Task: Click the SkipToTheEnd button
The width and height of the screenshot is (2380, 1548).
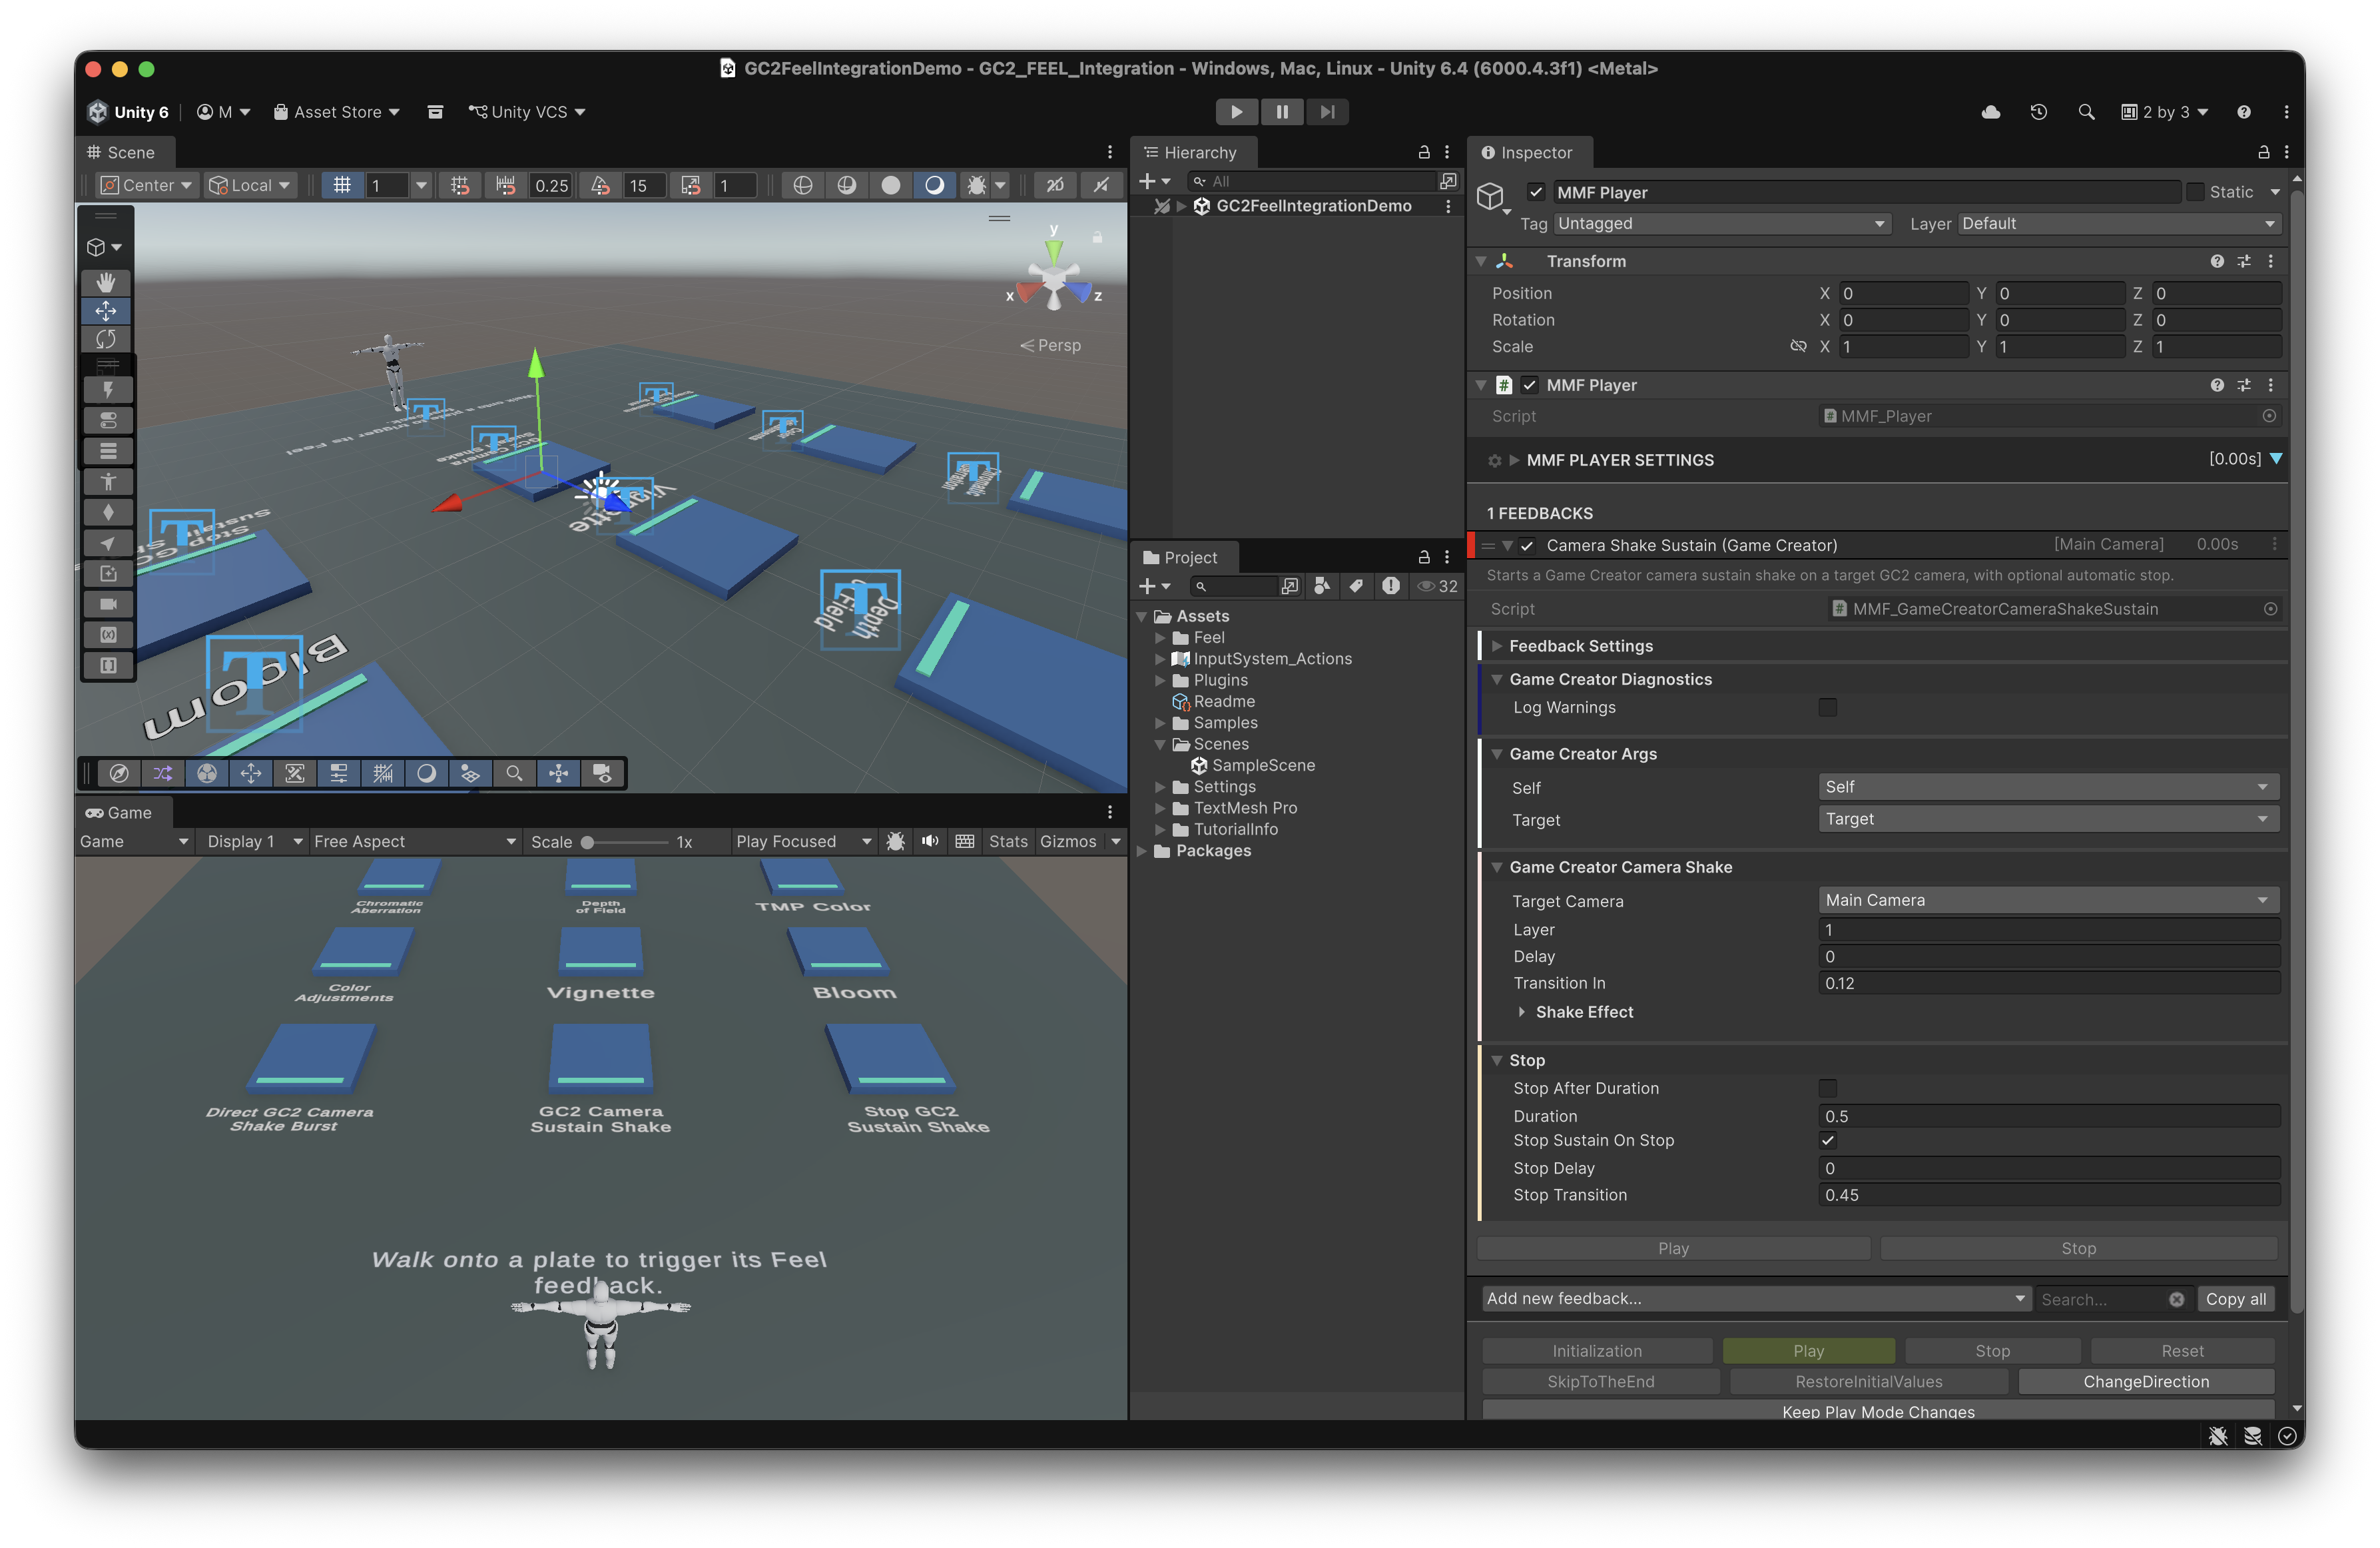Action: click(x=1601, y=1382)
